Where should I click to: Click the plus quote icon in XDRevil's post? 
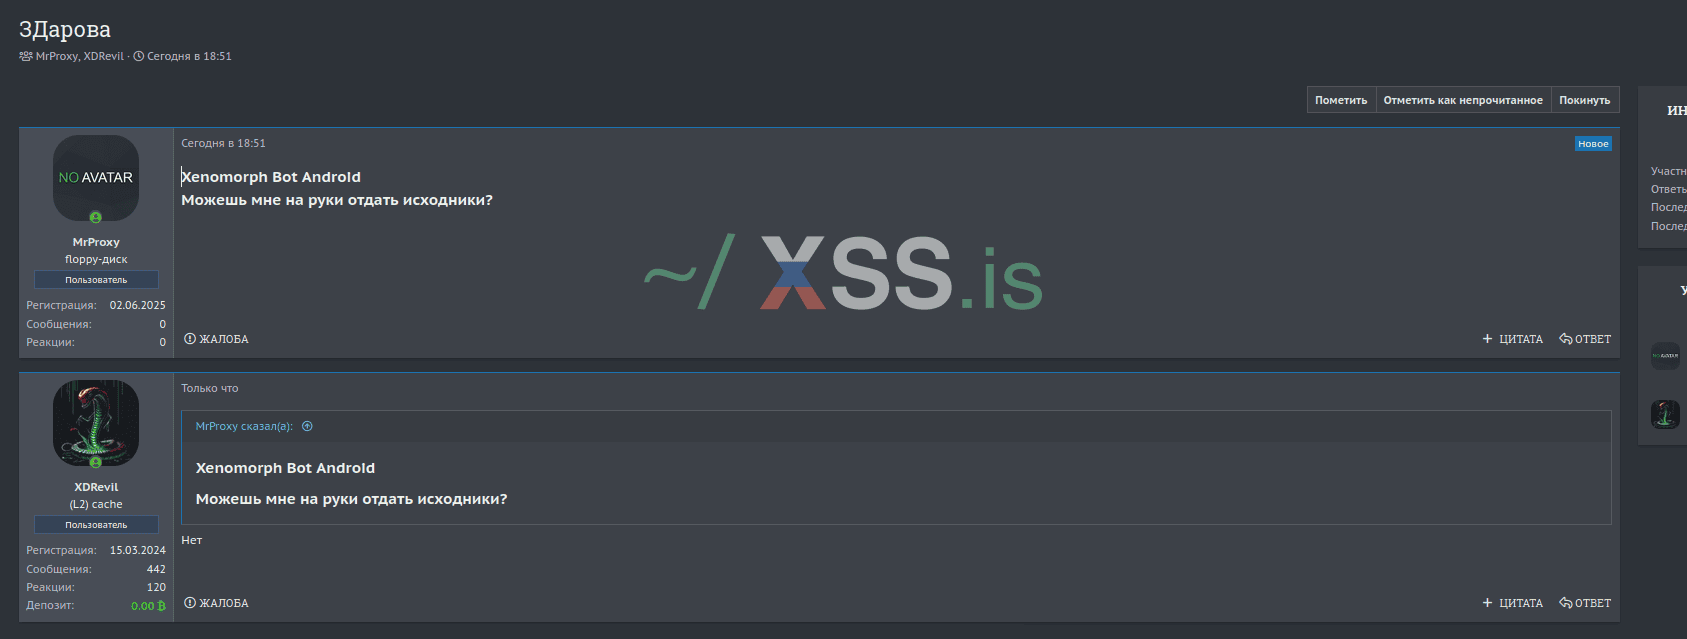(x=1487, y=603)
